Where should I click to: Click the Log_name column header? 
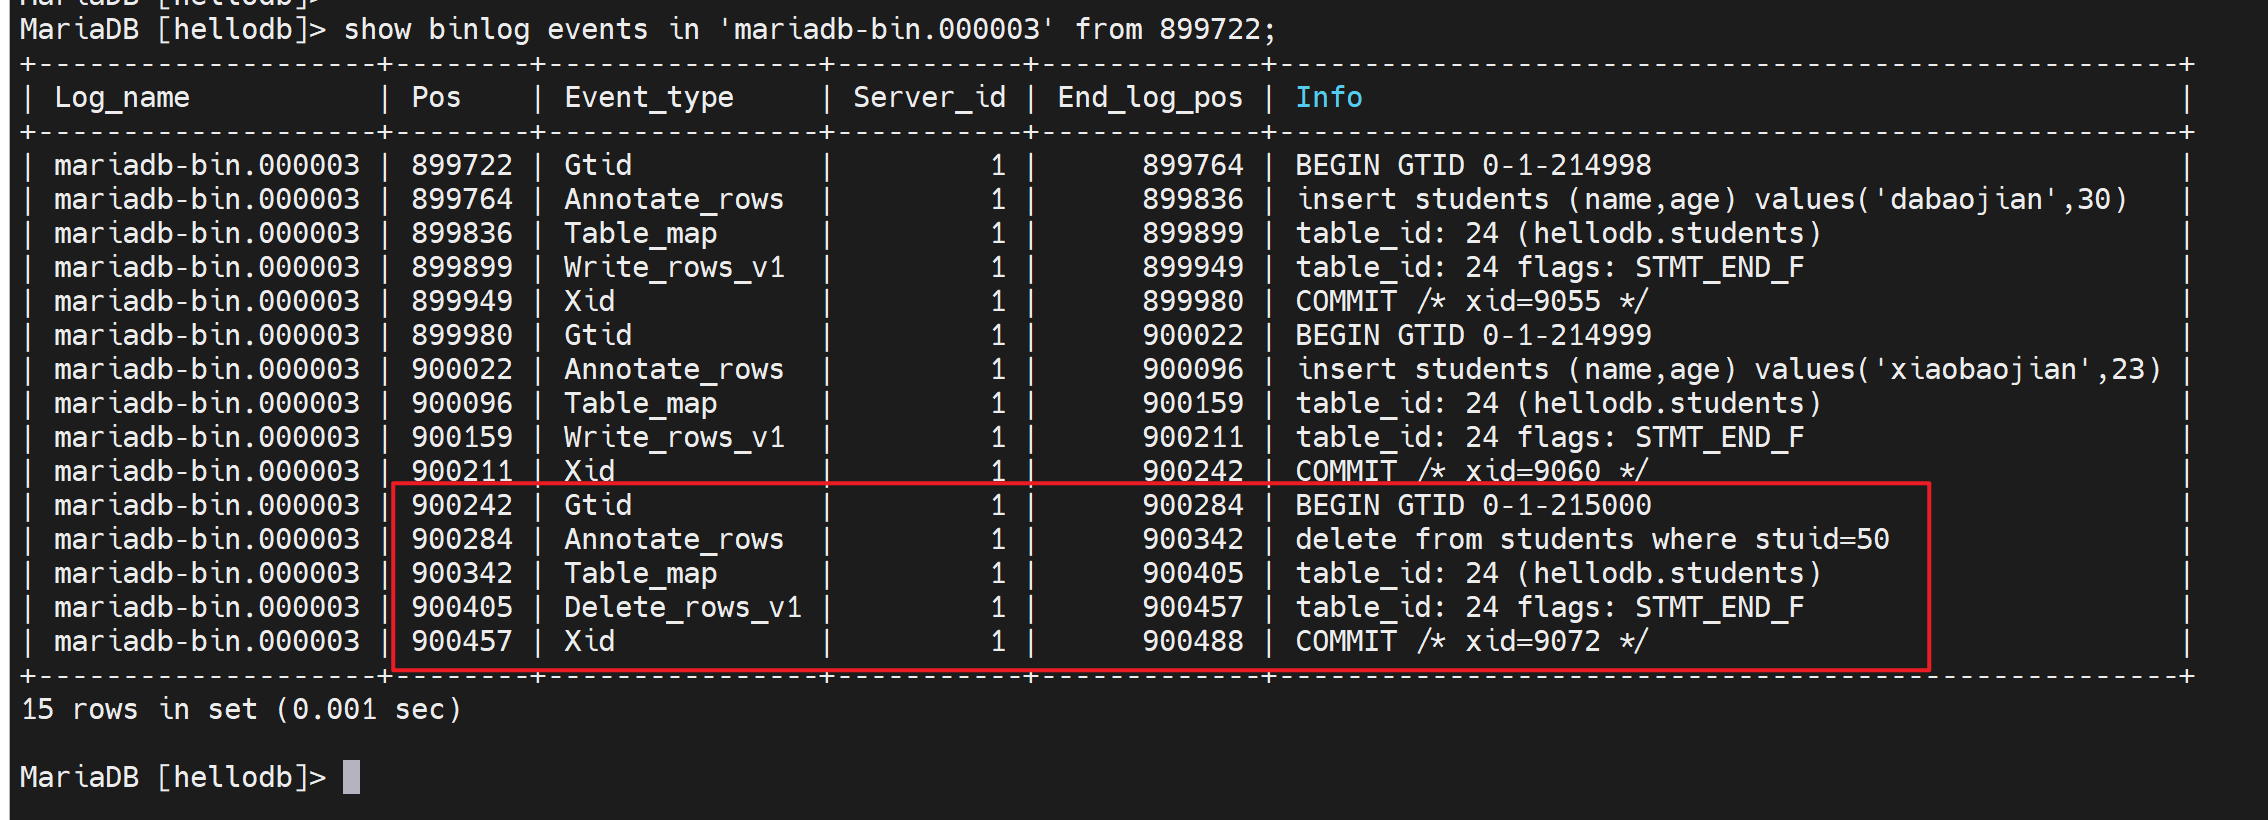(x=121, y=98)
